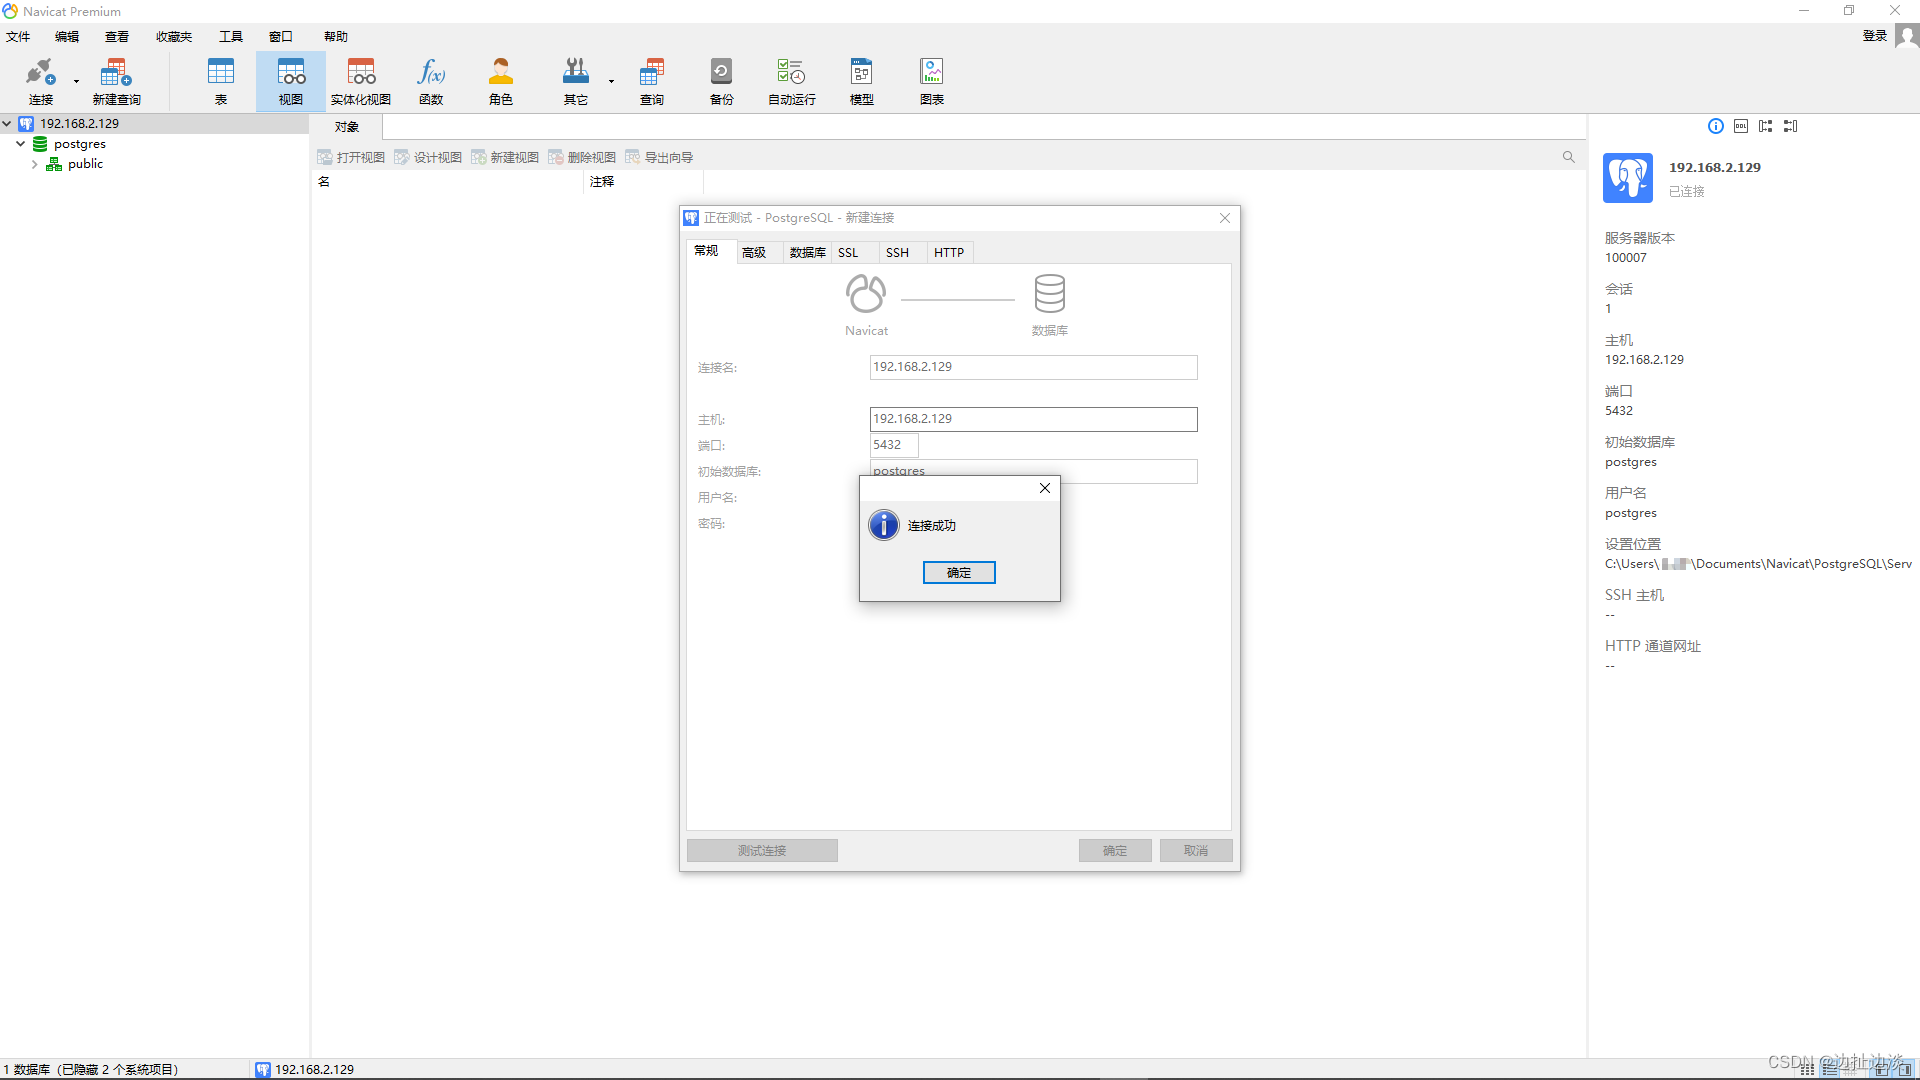
Task: Click the Connection toolbar icon
Action: click(x=40, y=80)
